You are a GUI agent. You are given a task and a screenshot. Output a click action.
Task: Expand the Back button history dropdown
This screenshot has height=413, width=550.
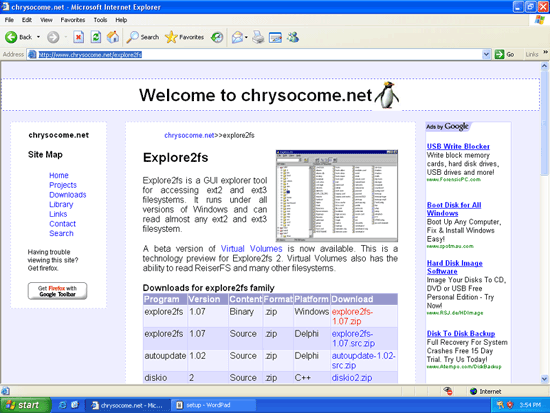point(38,37)
